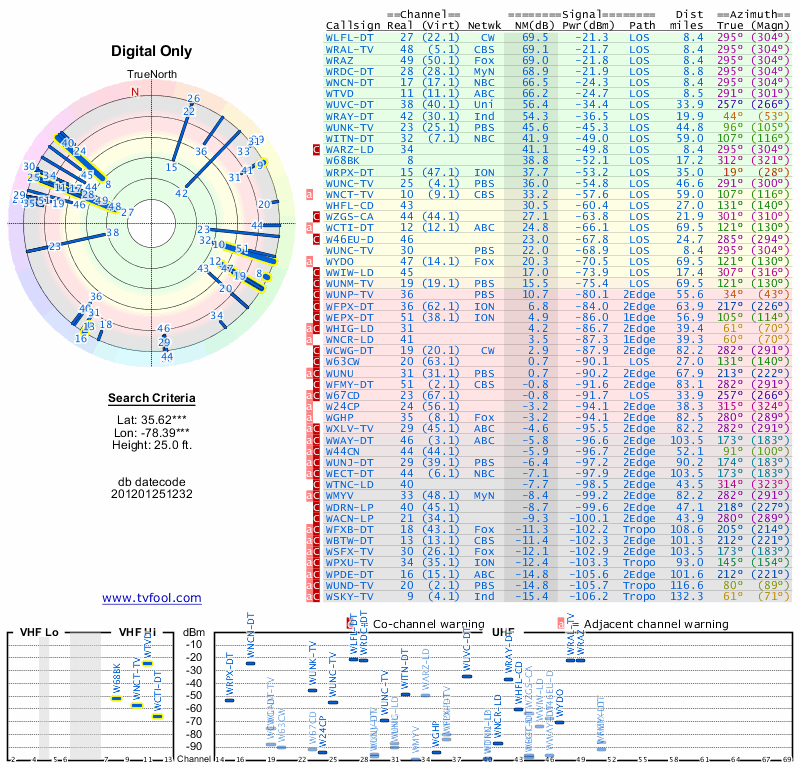Click the 'VHF Hi' band label
Viewport: 800px width, 768px height.
coord(138,632)
